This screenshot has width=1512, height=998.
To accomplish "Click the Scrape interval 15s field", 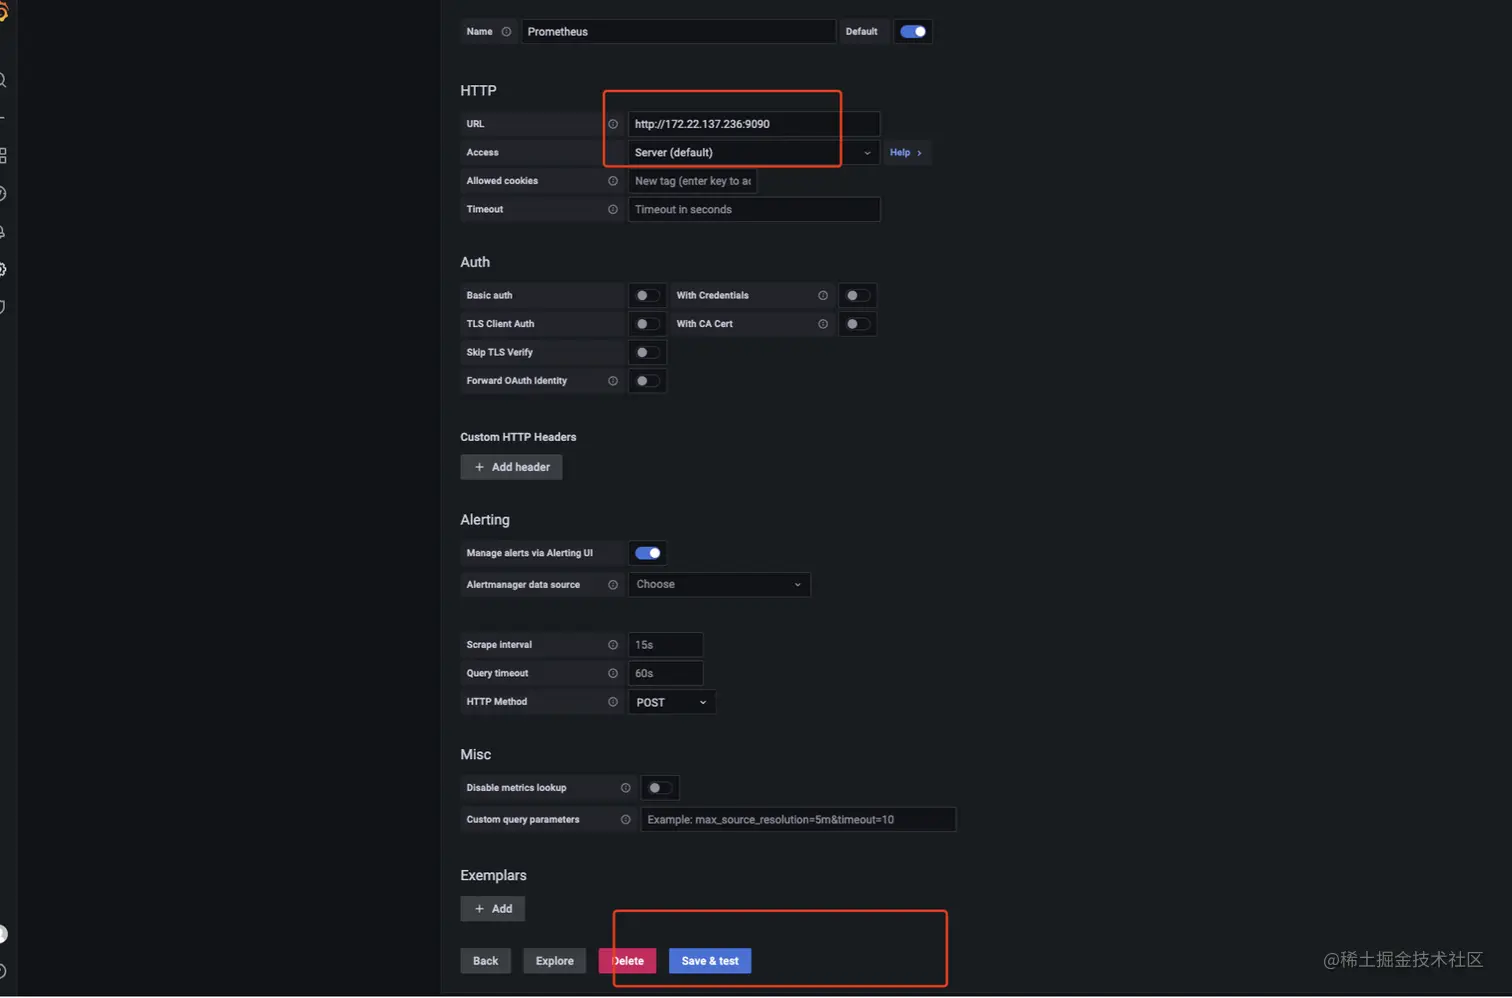I will coord(665,645).
